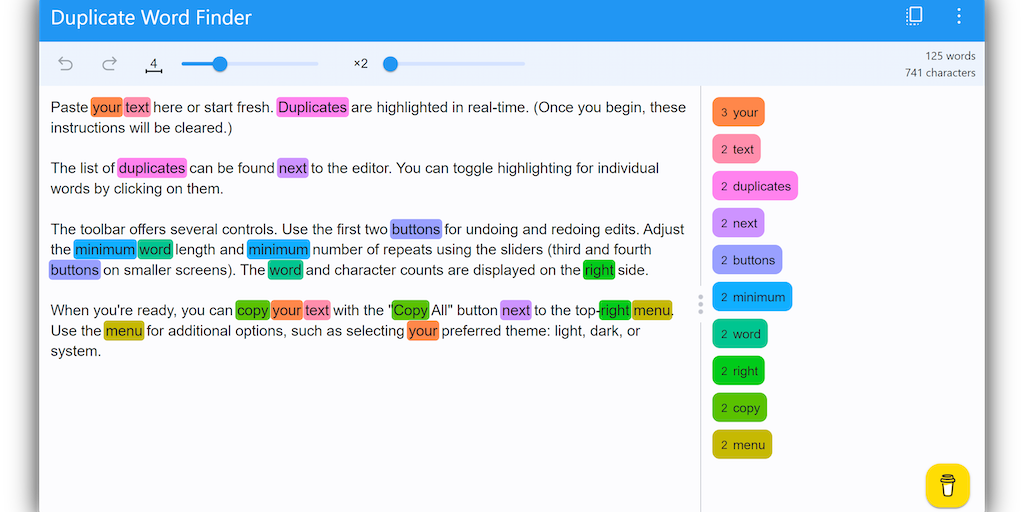
Task: Click the undo arrow icon
Action: [66, 64]
